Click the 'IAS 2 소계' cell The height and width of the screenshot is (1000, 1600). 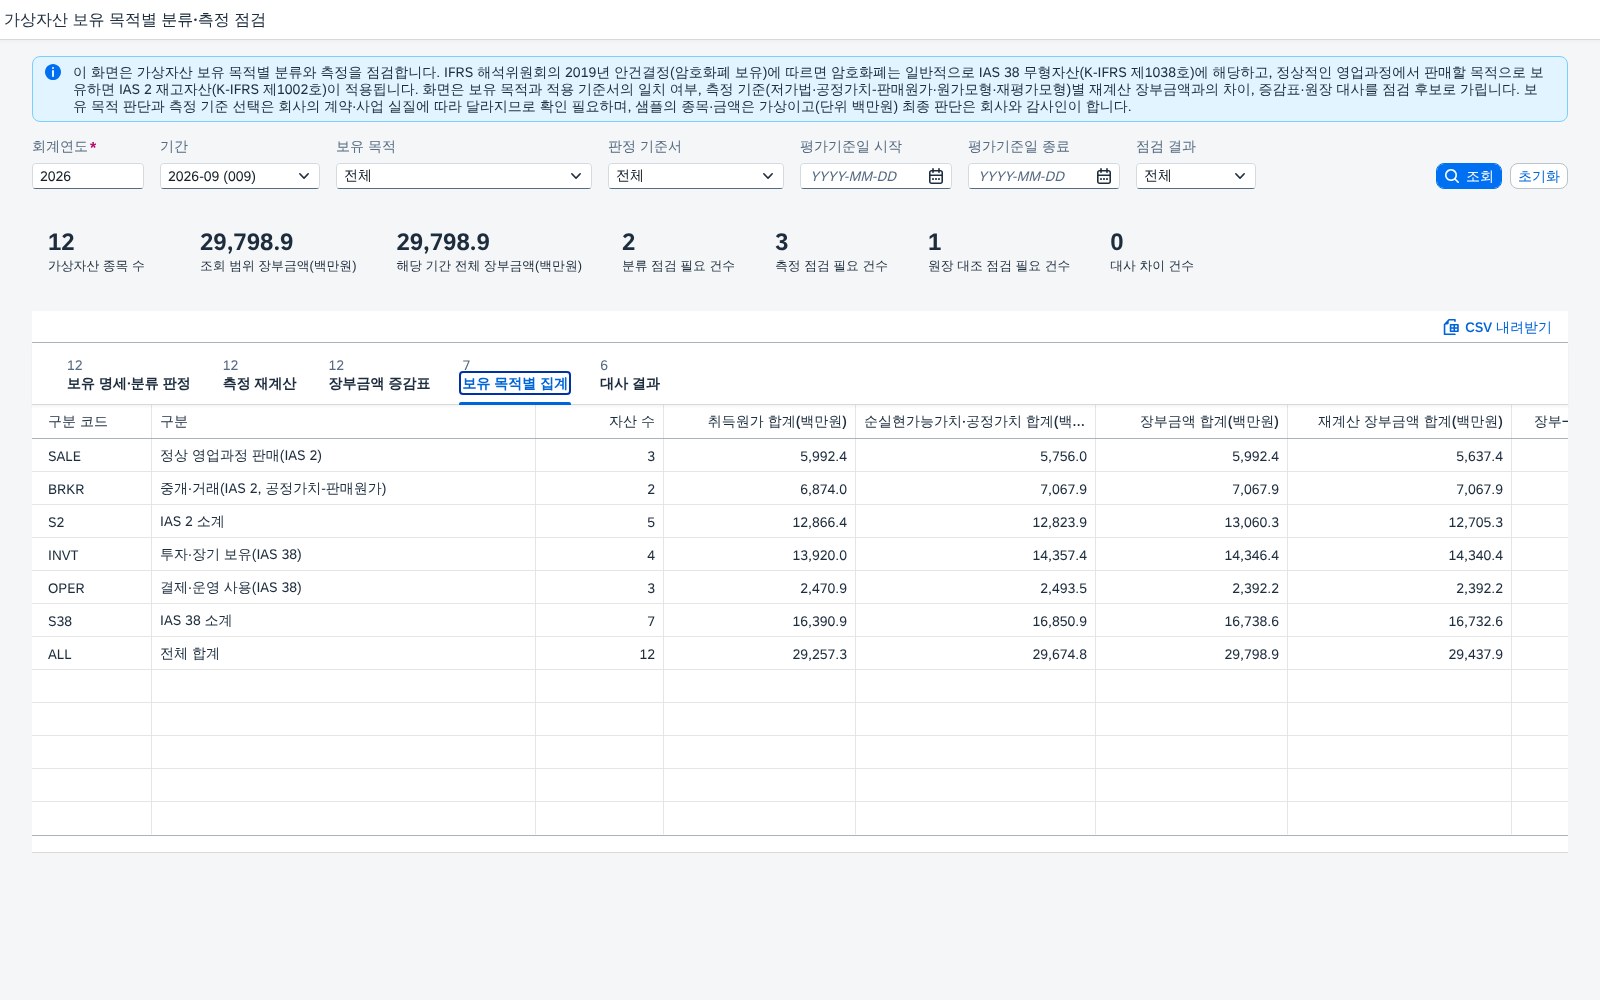344,522
